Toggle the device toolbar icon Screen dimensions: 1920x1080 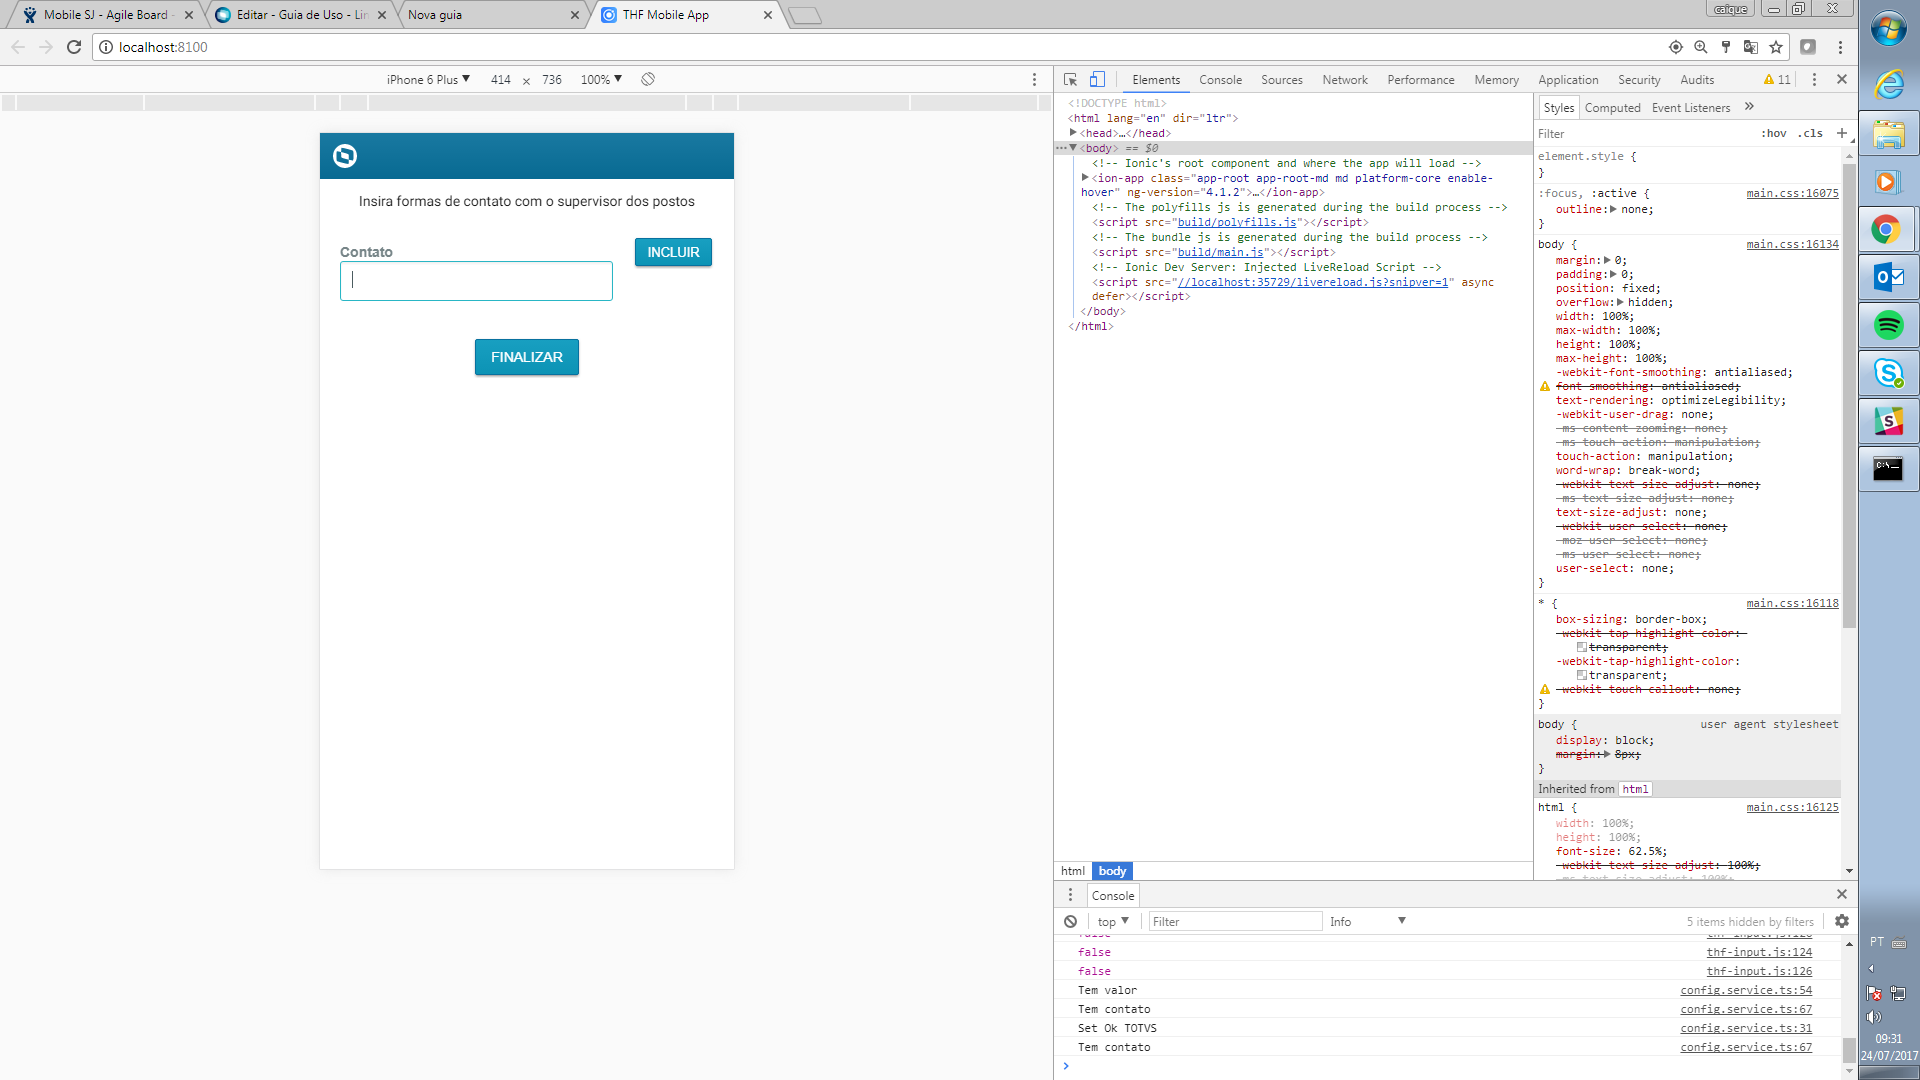tap(1097, 80)
